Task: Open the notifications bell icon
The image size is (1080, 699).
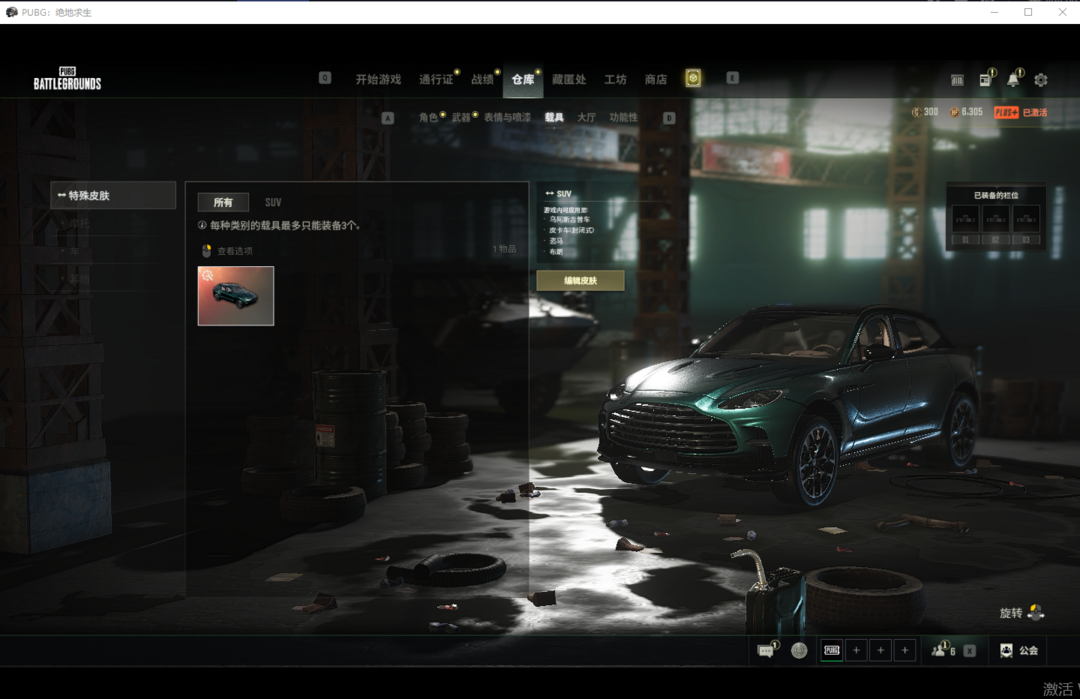Action: click(x=1013, y=80)
